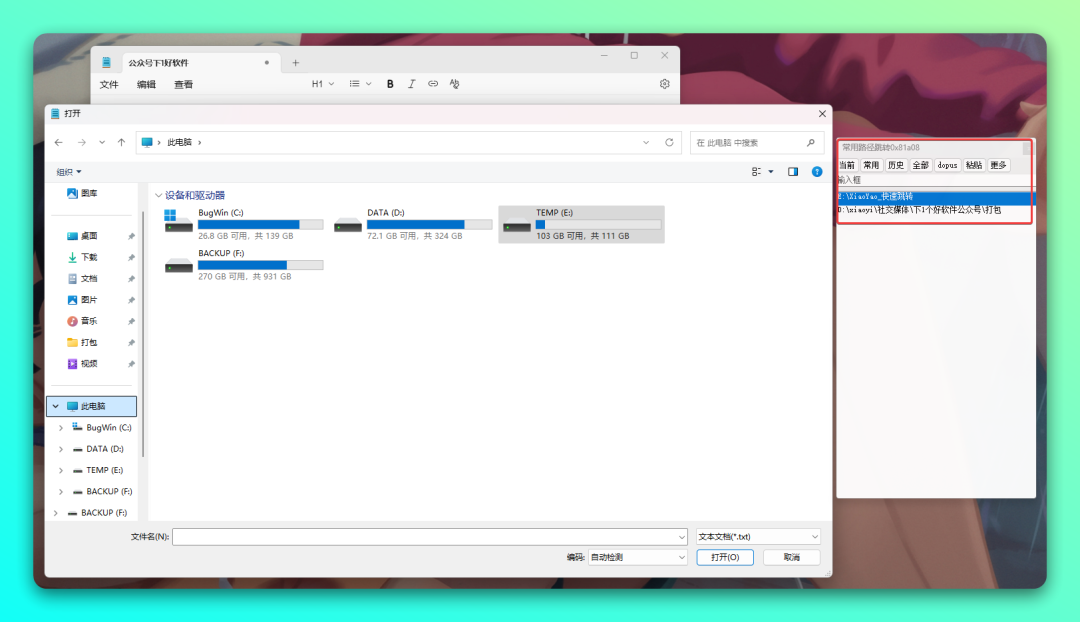The height and width of the screenshot is (622, 1080).
Task: Open the file type 文本文档(*.txt) dropdown
Action: (758, 537)
